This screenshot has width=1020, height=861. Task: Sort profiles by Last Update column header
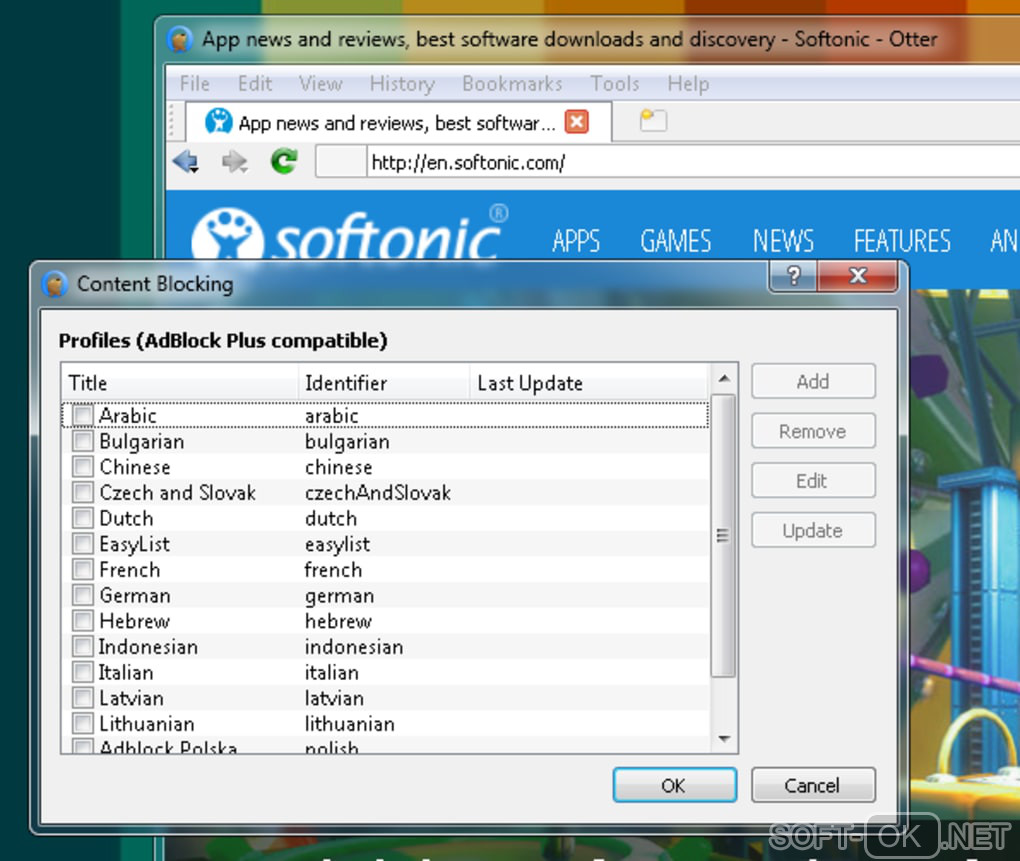click(x=589, y=382)
